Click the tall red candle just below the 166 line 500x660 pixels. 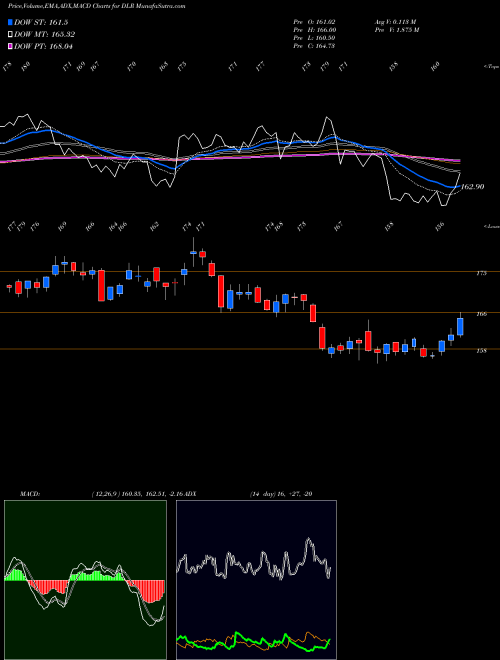(x=322, y=338)
